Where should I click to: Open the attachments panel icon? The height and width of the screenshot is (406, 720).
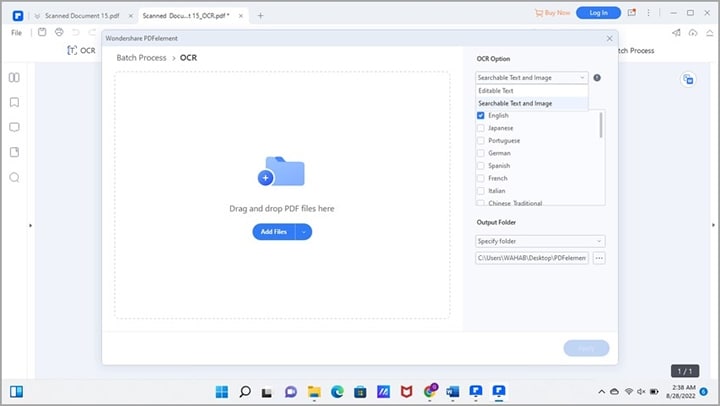(14, 152)
